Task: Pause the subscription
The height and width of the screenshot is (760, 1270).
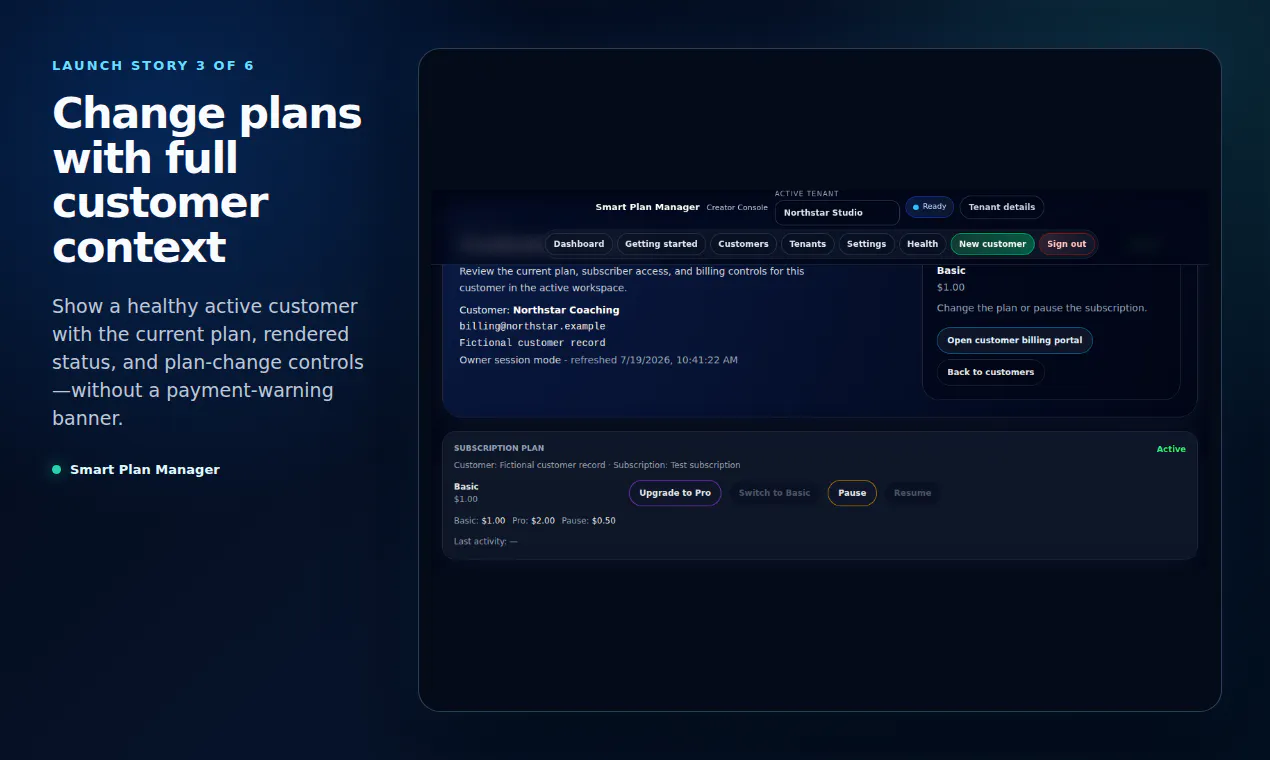Action: pyautogui.click(x=852, y=493)
